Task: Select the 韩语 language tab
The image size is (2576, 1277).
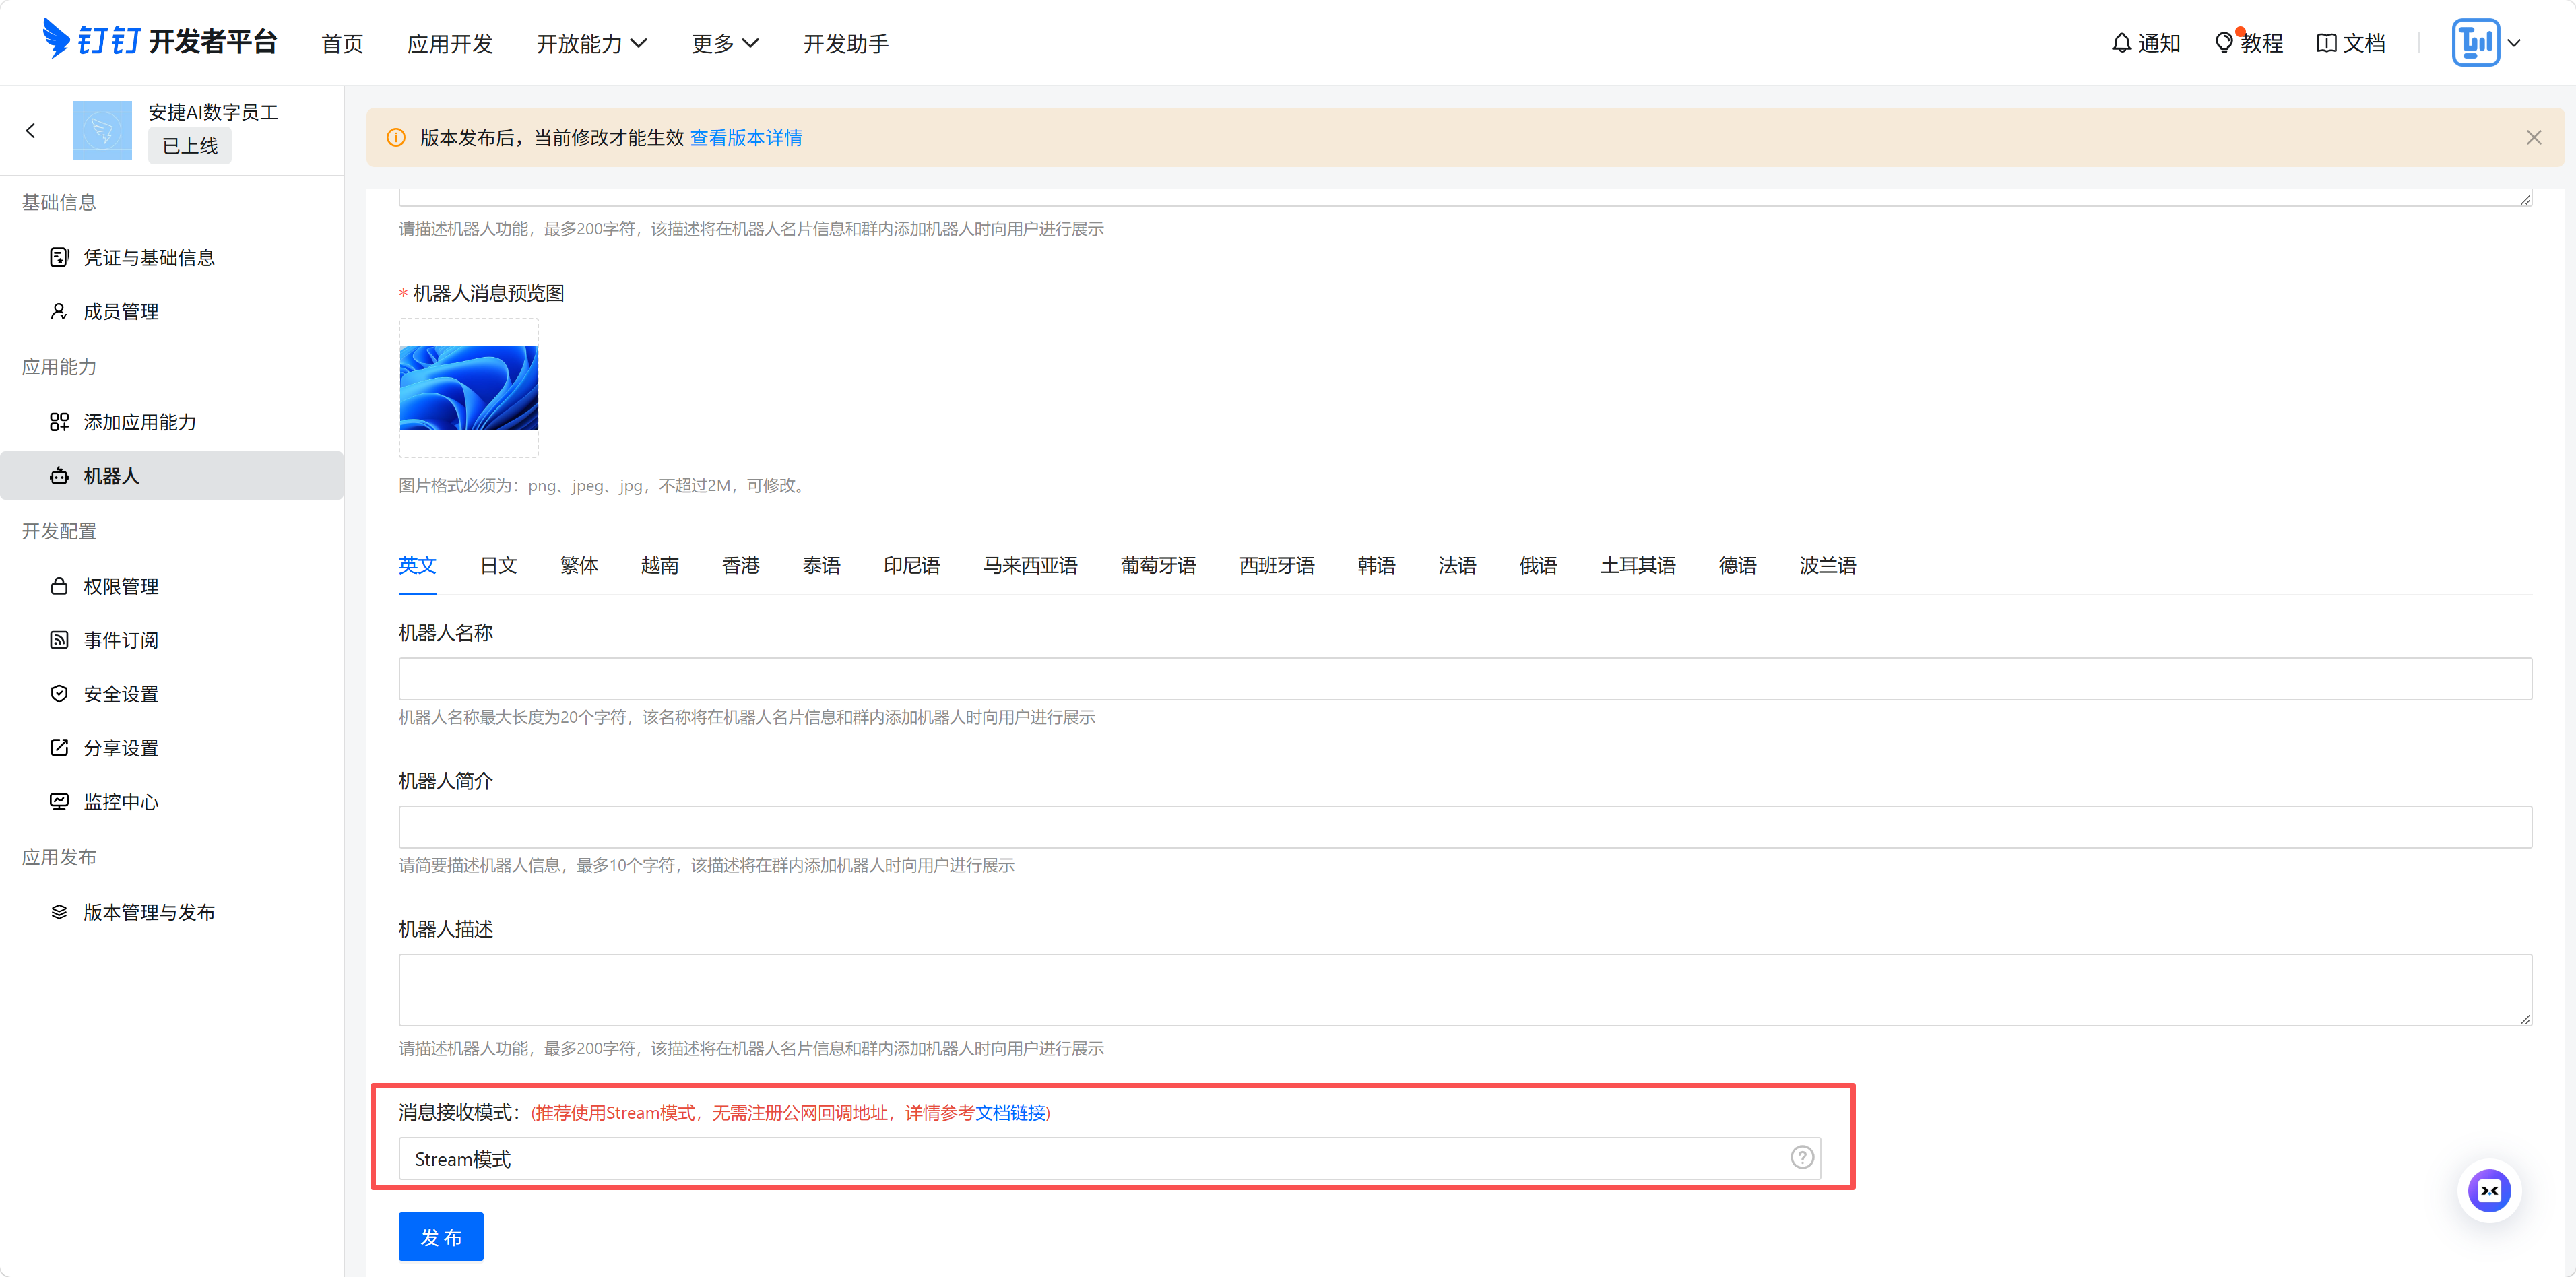Action: (x=1376, y=565)
